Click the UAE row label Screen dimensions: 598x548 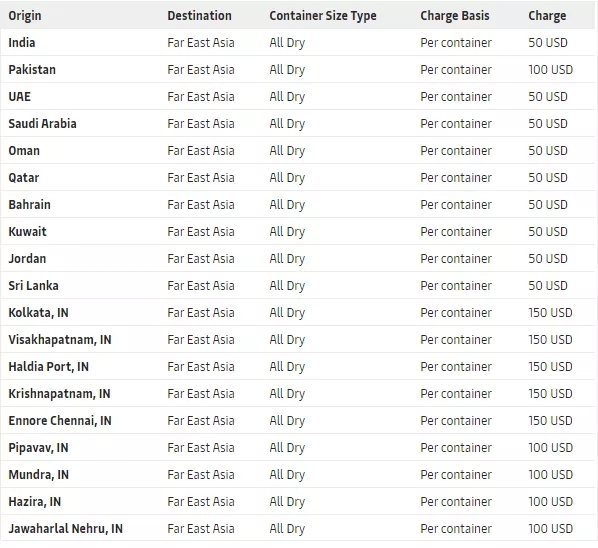[x=19, y=96]
